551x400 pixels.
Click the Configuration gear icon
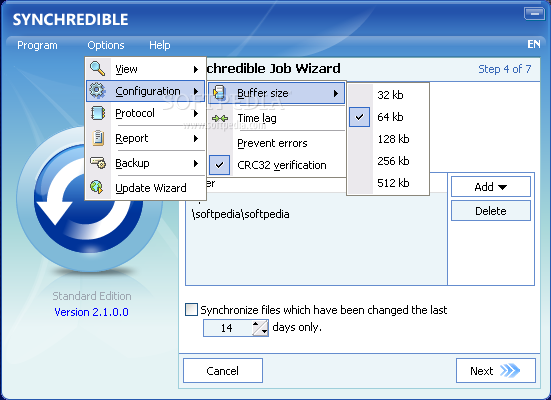tap(97, 91)
